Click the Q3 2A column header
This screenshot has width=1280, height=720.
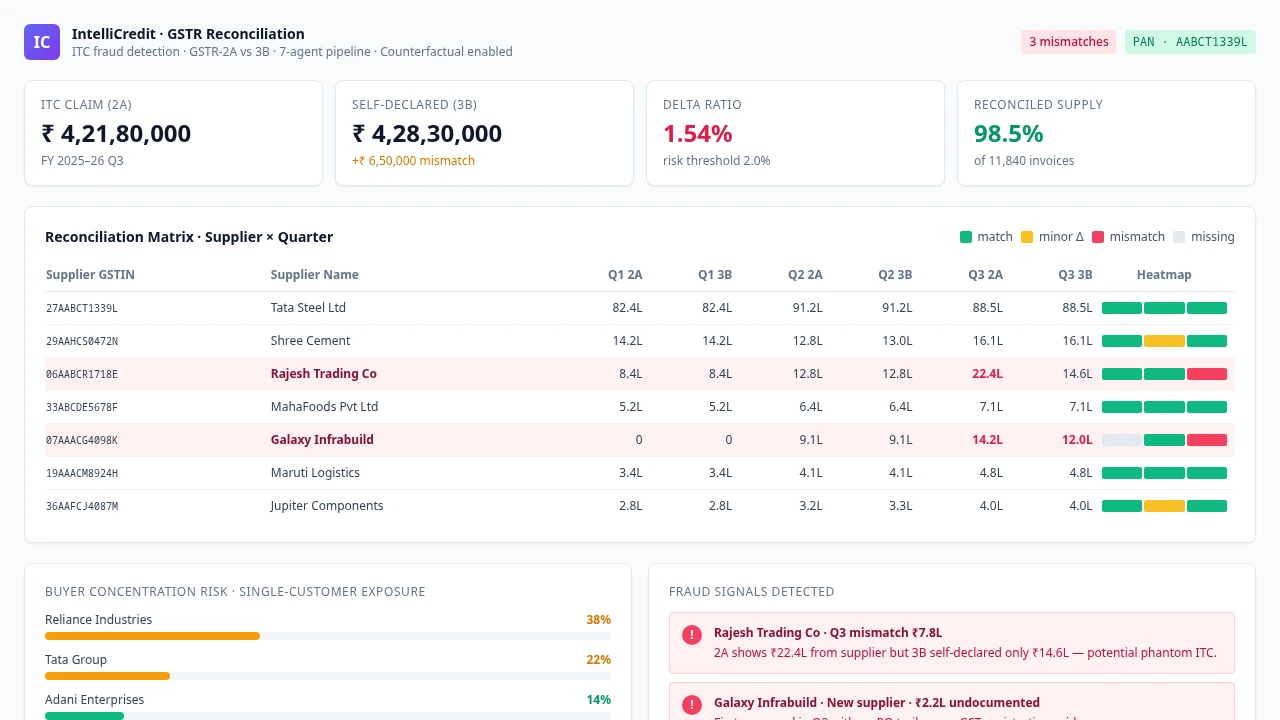pyautogui.click(x=985, y=275)
